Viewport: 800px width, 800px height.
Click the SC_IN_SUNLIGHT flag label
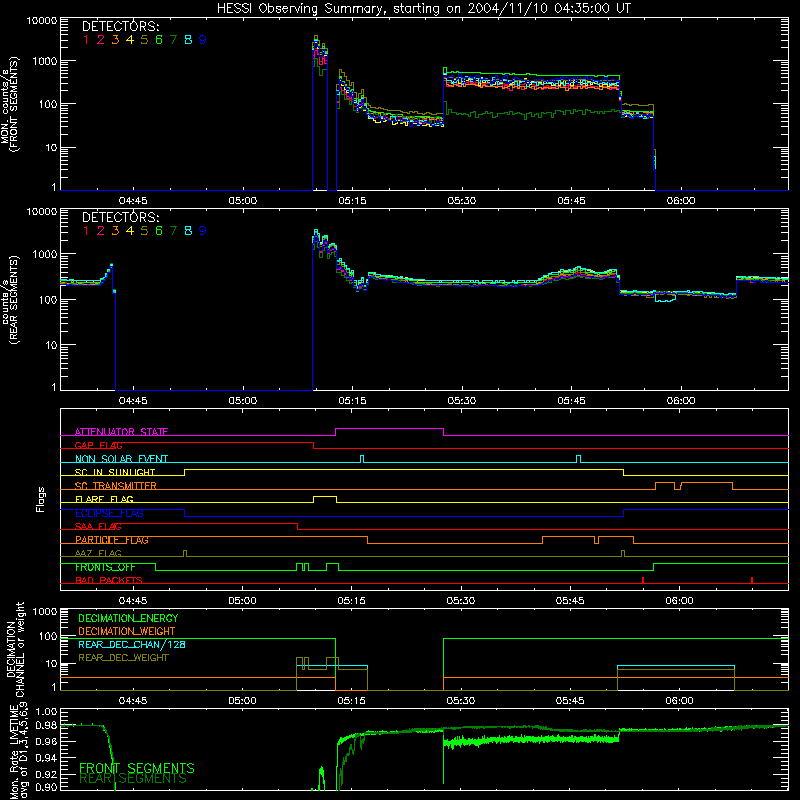click(x=115, y=472)
